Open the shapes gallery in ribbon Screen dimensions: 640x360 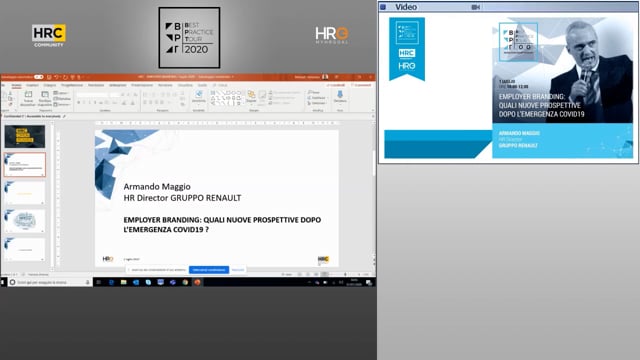[x=226, y=98]
